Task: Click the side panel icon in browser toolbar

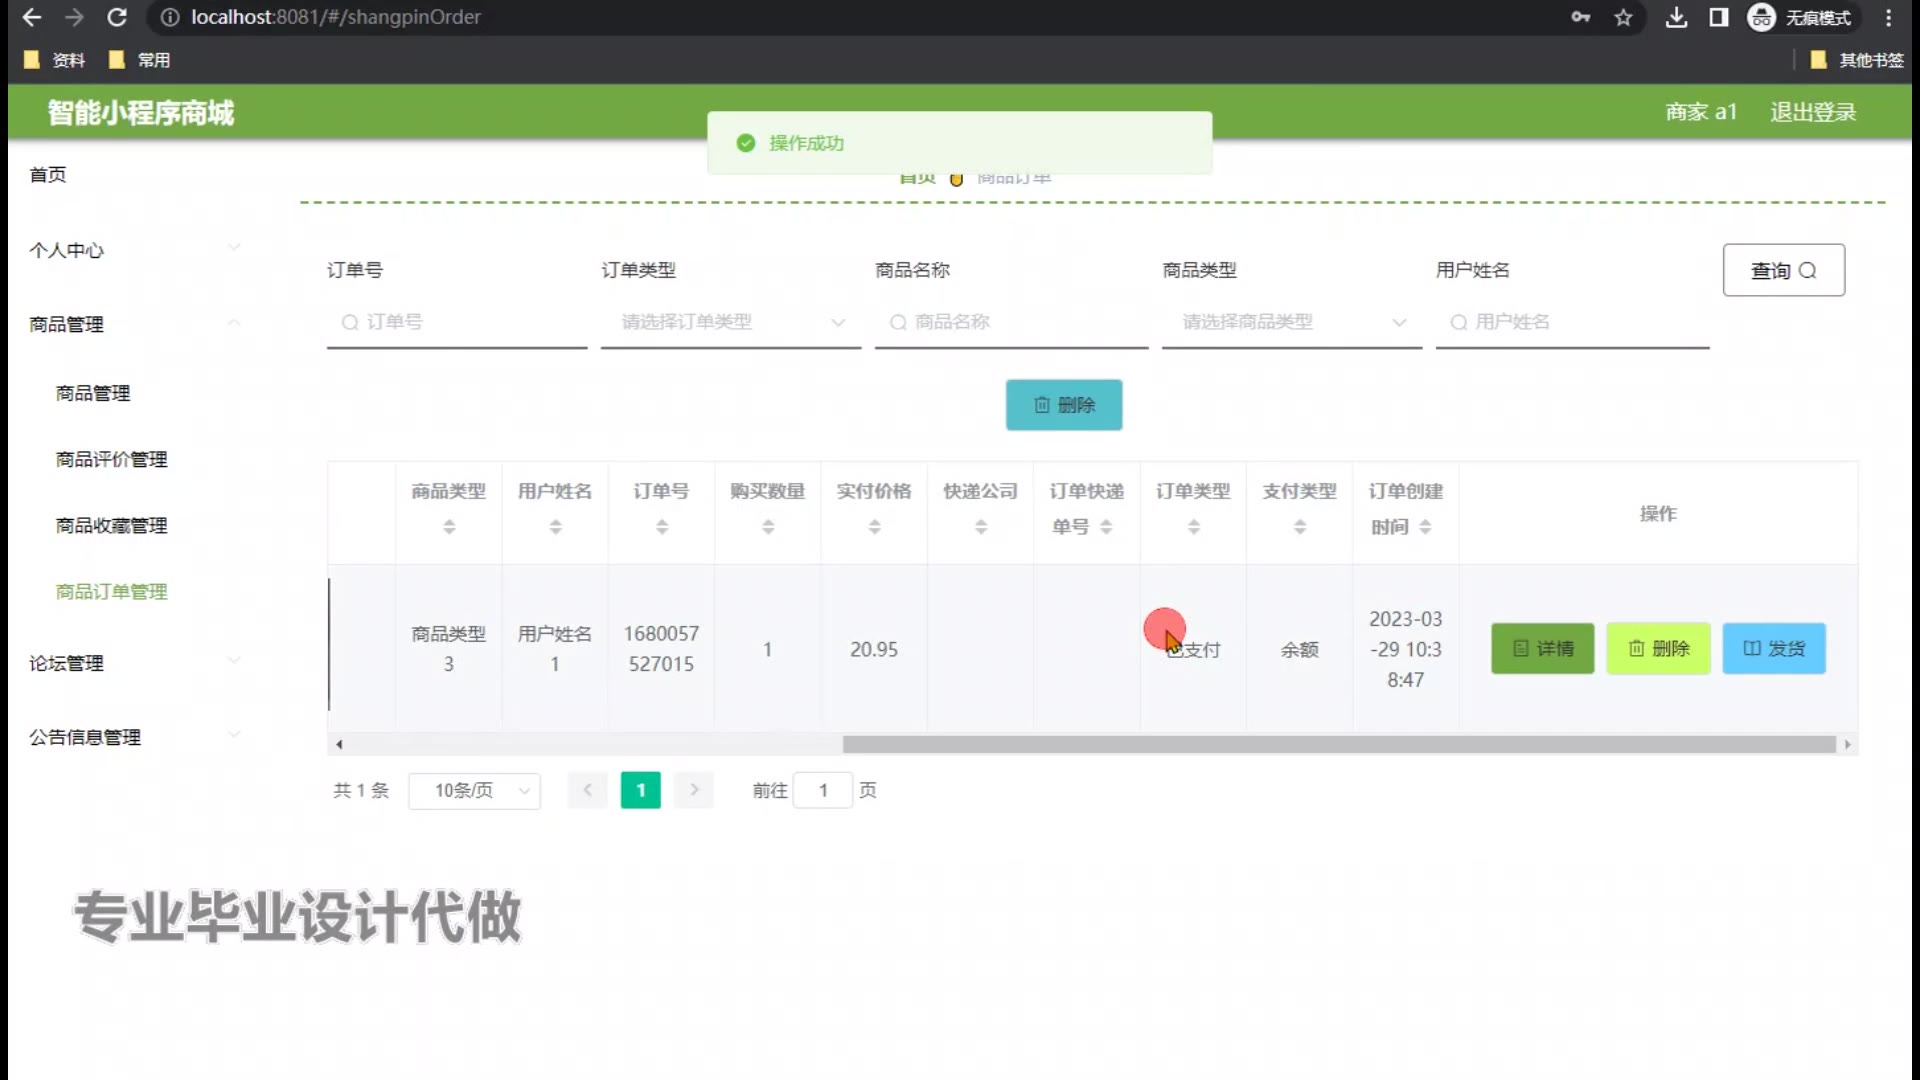Action: [x=1719, y=17]
